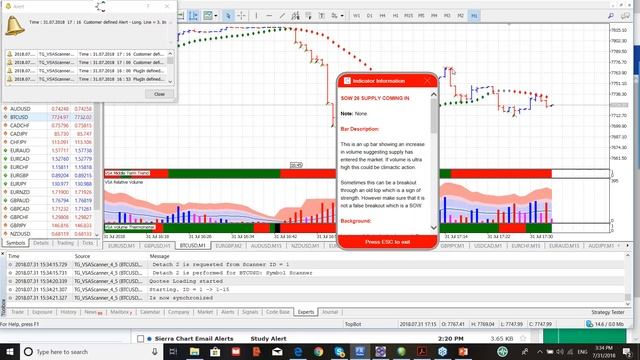
Task: Switch chart to M1 timeframe
Action: click(474, 16)
